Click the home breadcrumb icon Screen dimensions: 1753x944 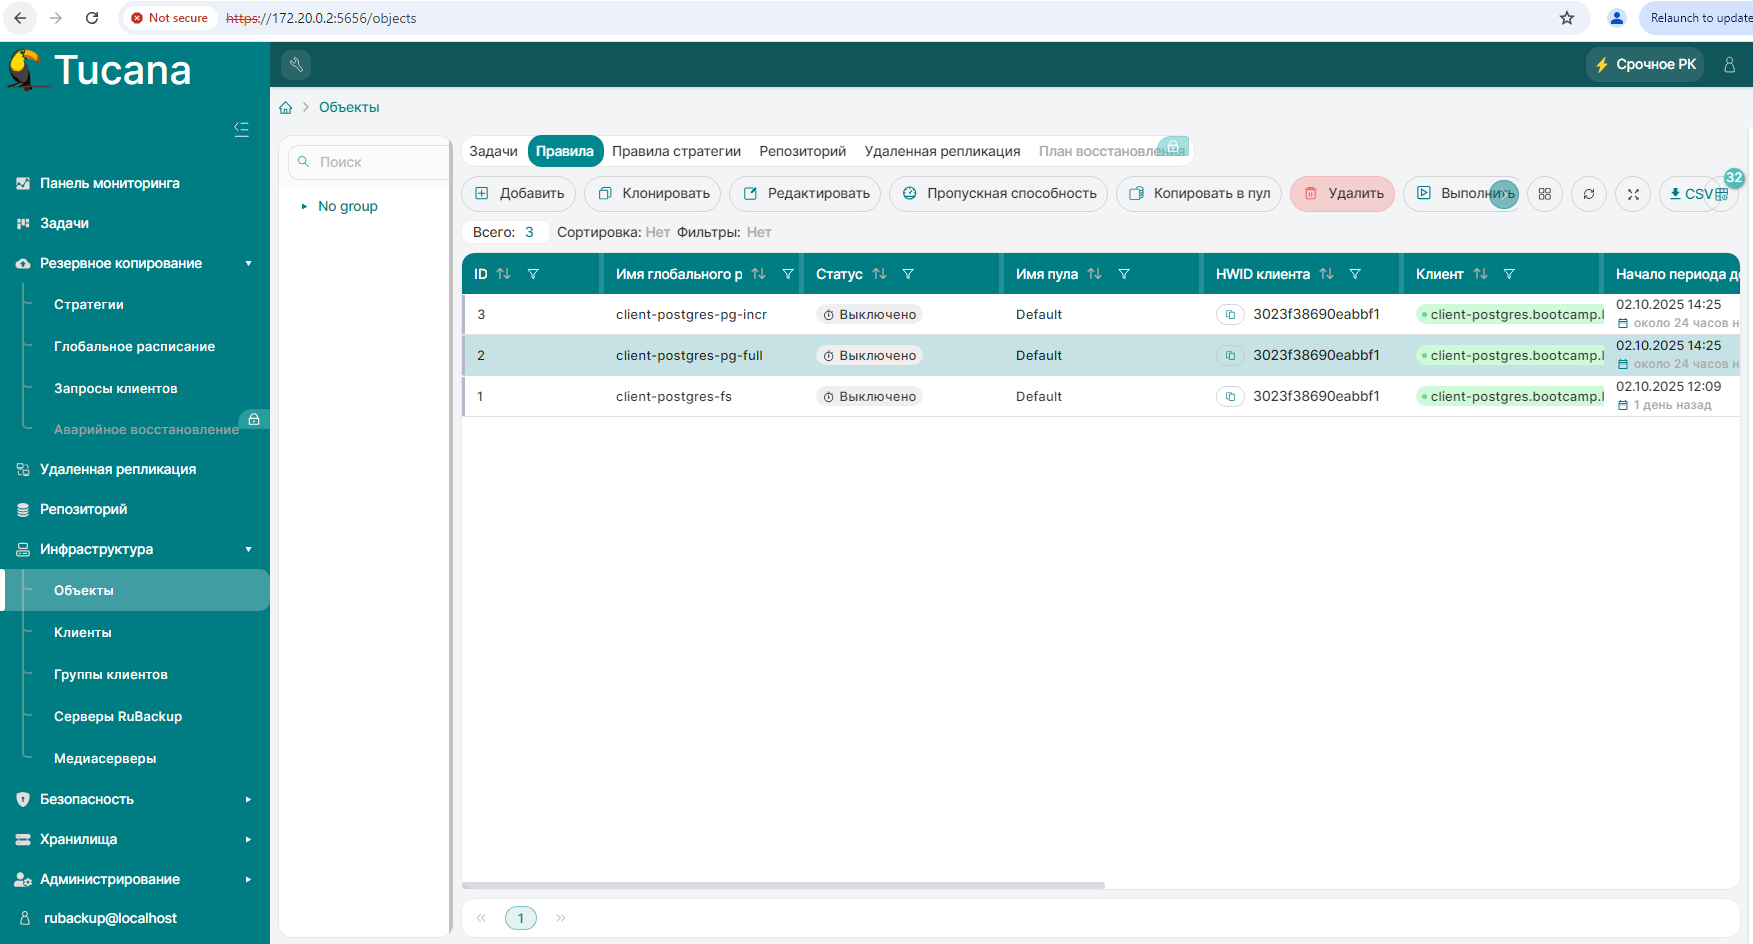point(286,108)
